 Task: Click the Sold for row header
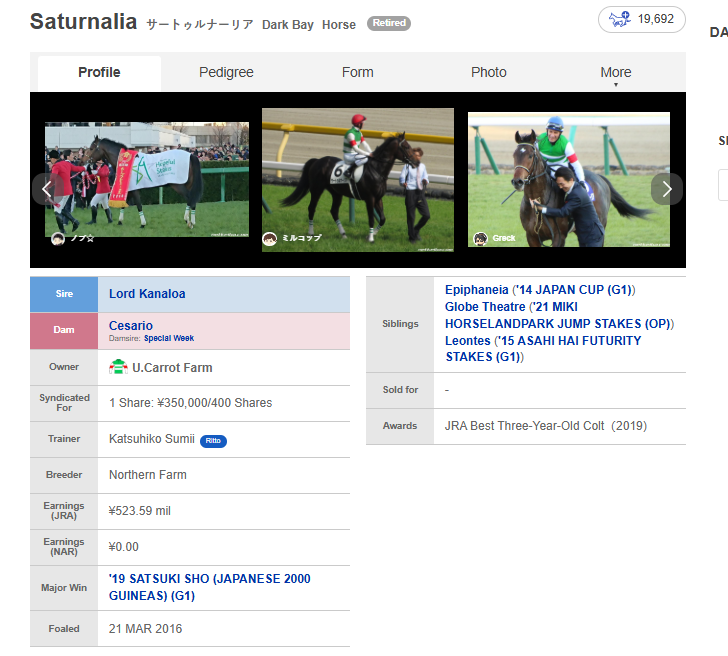400,390
